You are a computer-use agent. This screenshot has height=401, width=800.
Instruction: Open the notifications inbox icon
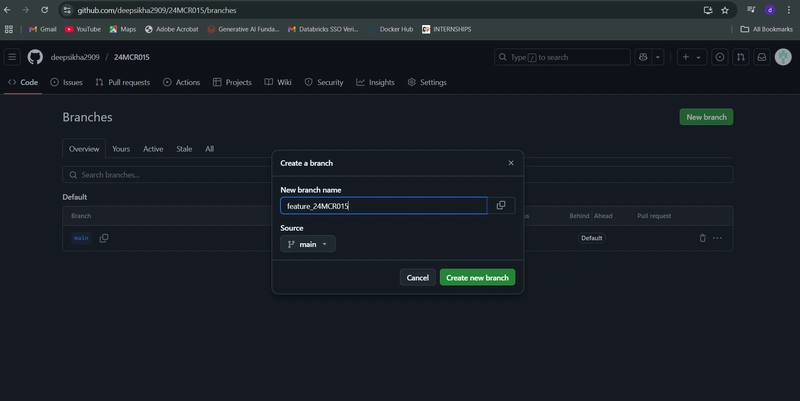pyautogui.click(x=762, y=57)
